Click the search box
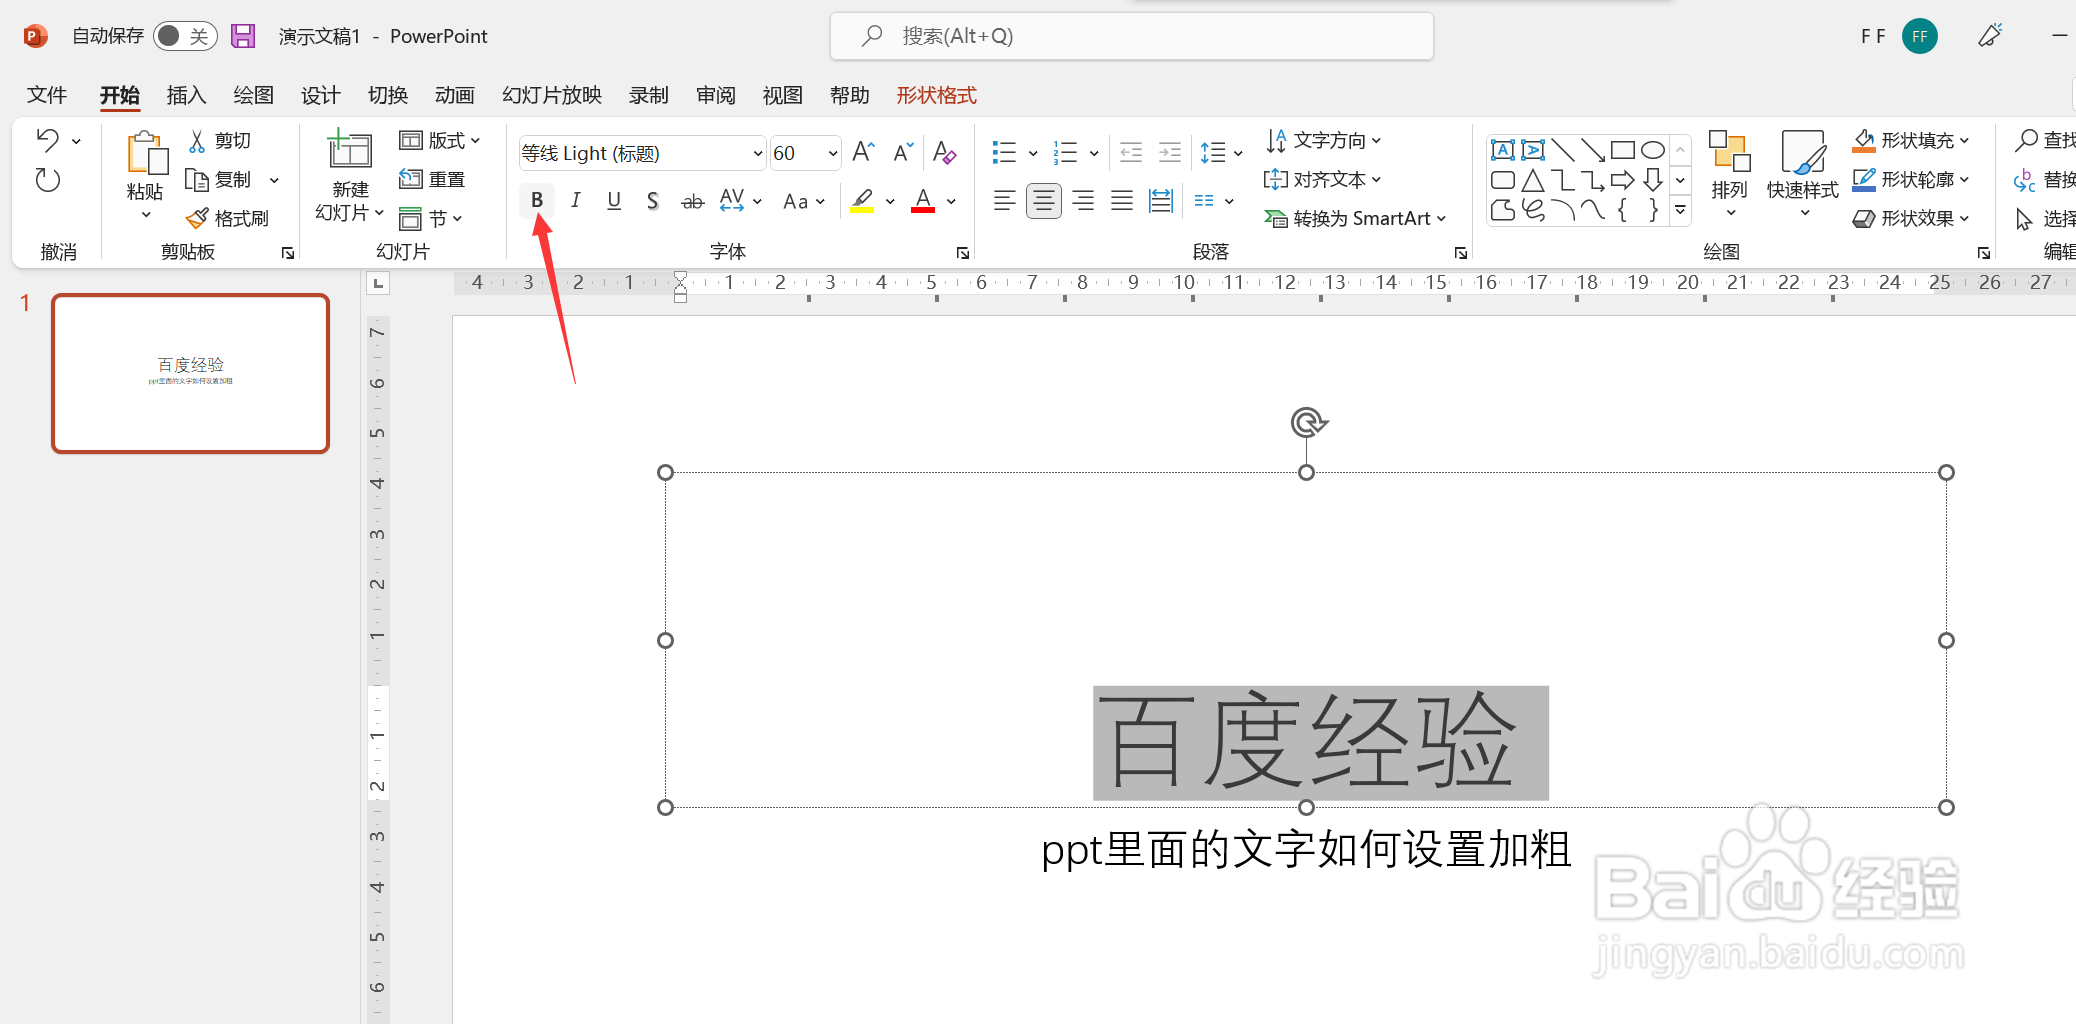 click(x=1131, y=36)
